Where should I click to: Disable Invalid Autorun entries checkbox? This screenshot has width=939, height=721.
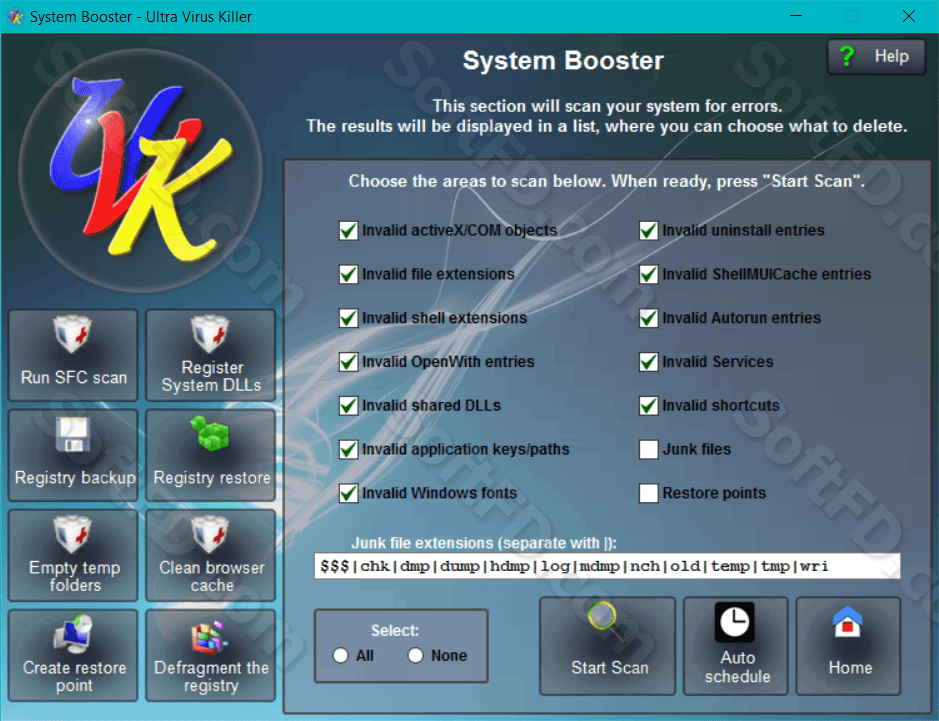coord(649,318)
